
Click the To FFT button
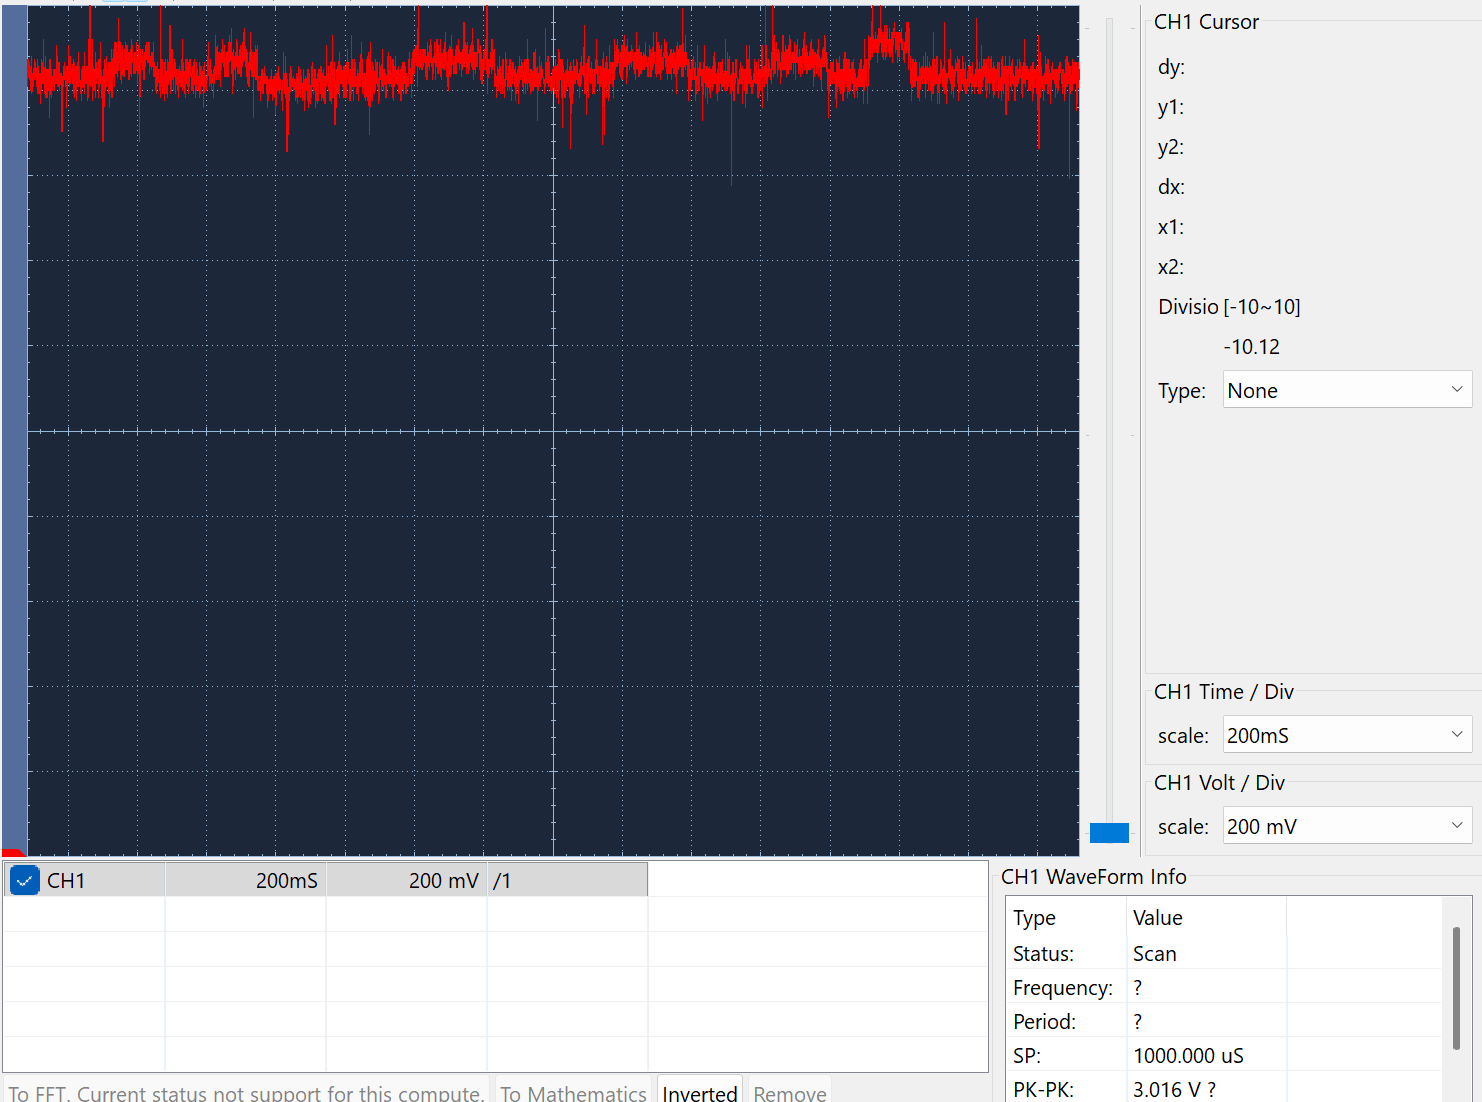click(x=246, y=1092)
